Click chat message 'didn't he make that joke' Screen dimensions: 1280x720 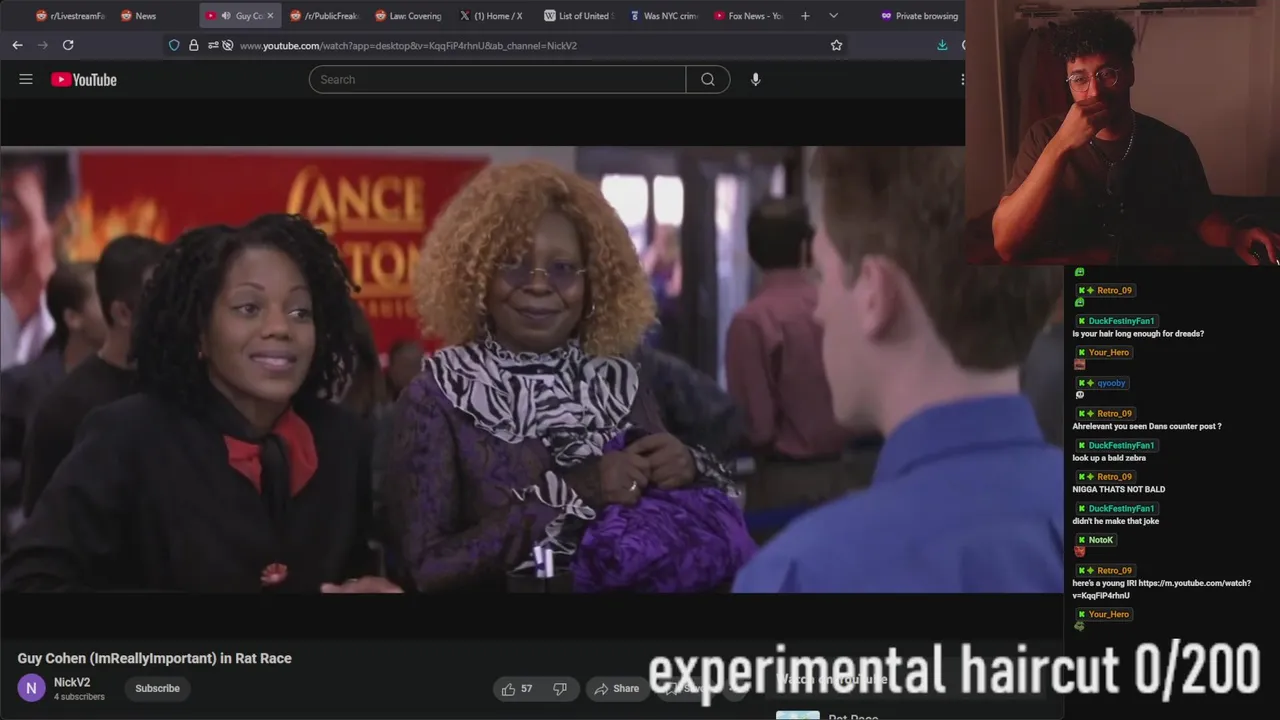pos(1116,521)
